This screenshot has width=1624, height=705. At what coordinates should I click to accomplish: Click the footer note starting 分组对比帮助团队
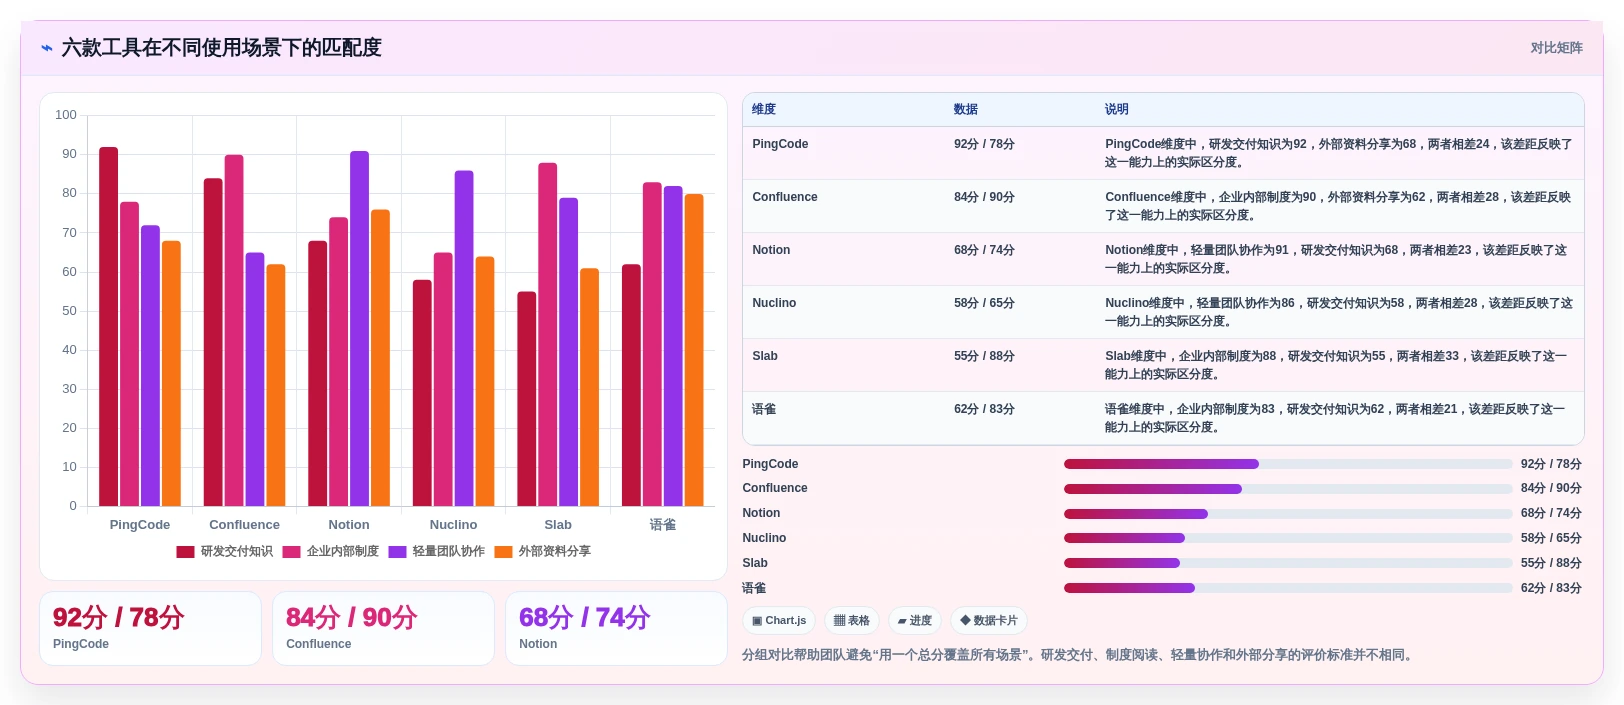(x=1078, y=655)
